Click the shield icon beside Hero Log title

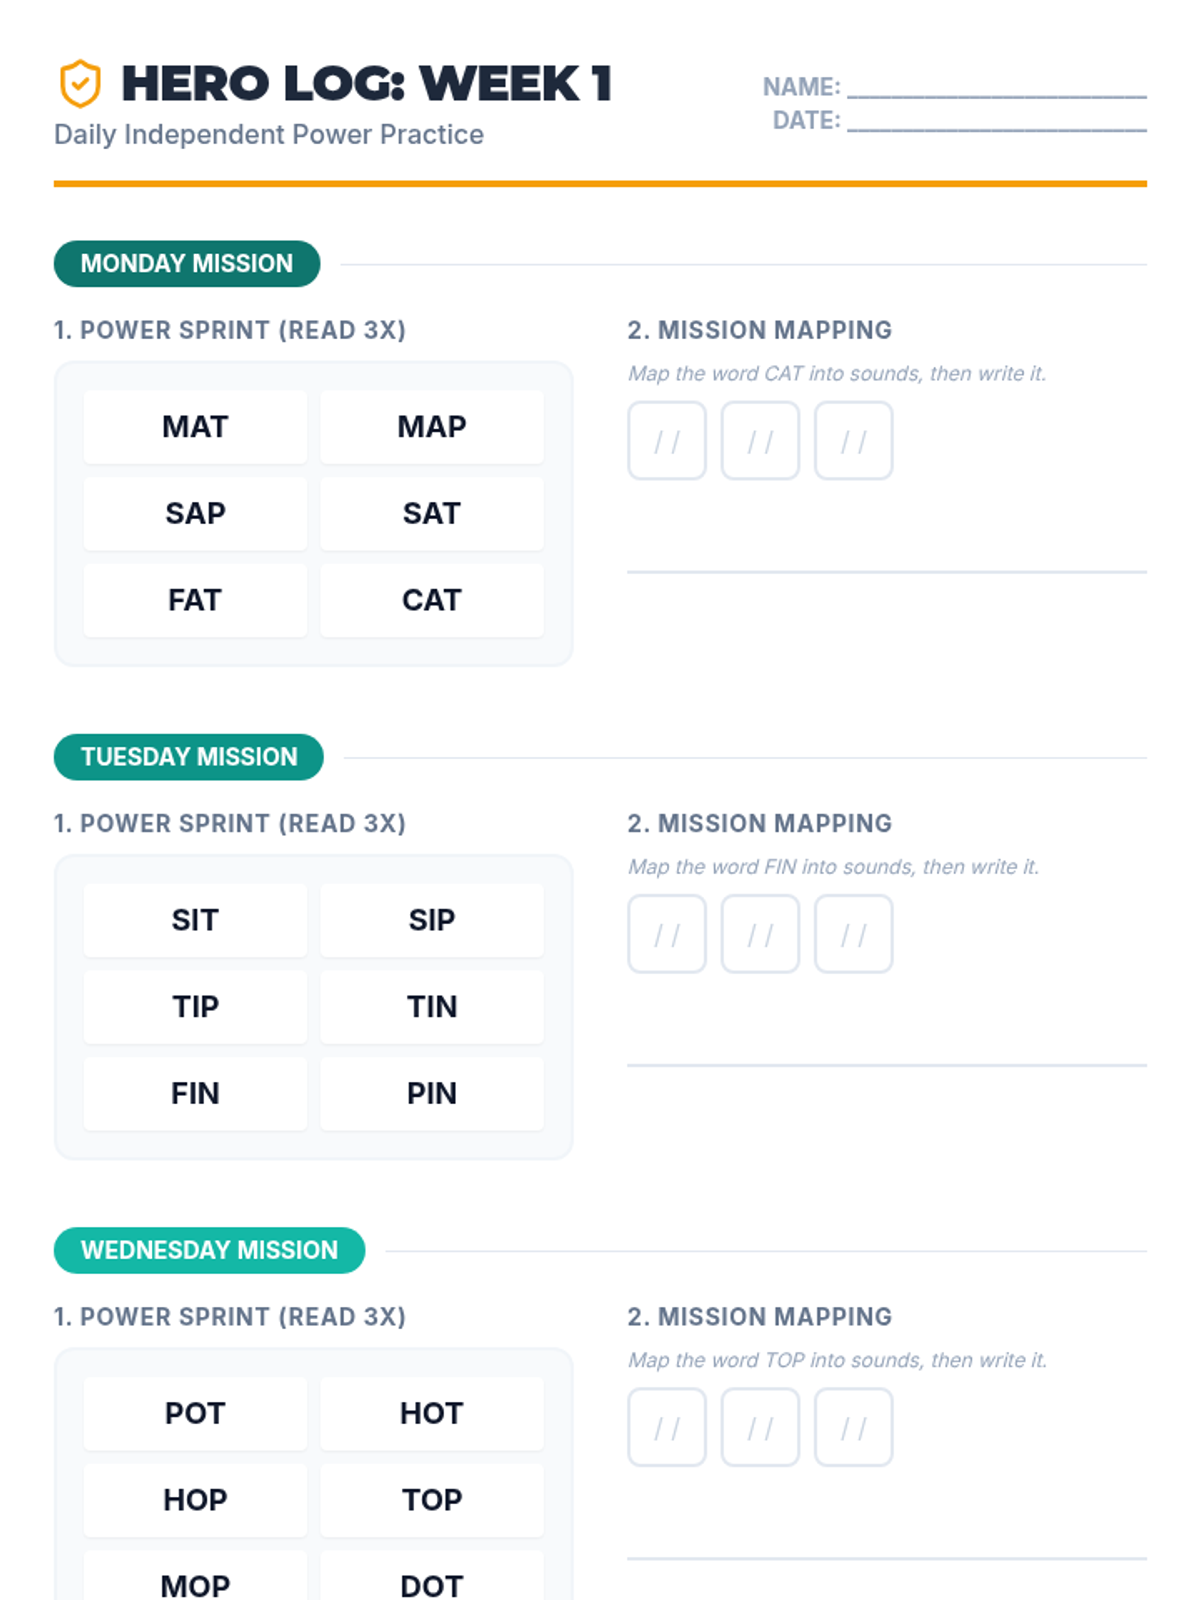pos(80,84)
